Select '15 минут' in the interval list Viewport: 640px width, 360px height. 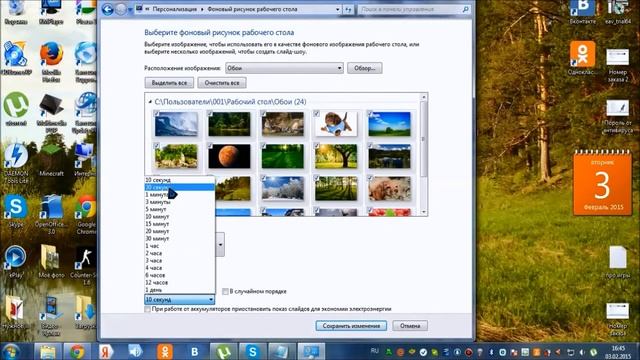[x=180, y=224]
